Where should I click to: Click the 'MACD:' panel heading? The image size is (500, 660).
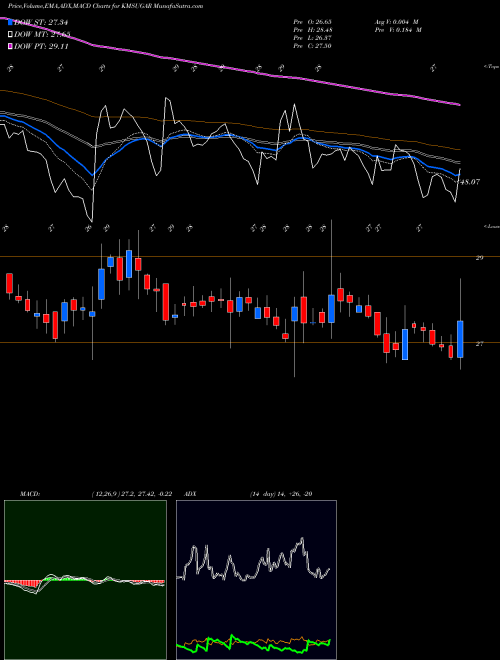(30, 494)
